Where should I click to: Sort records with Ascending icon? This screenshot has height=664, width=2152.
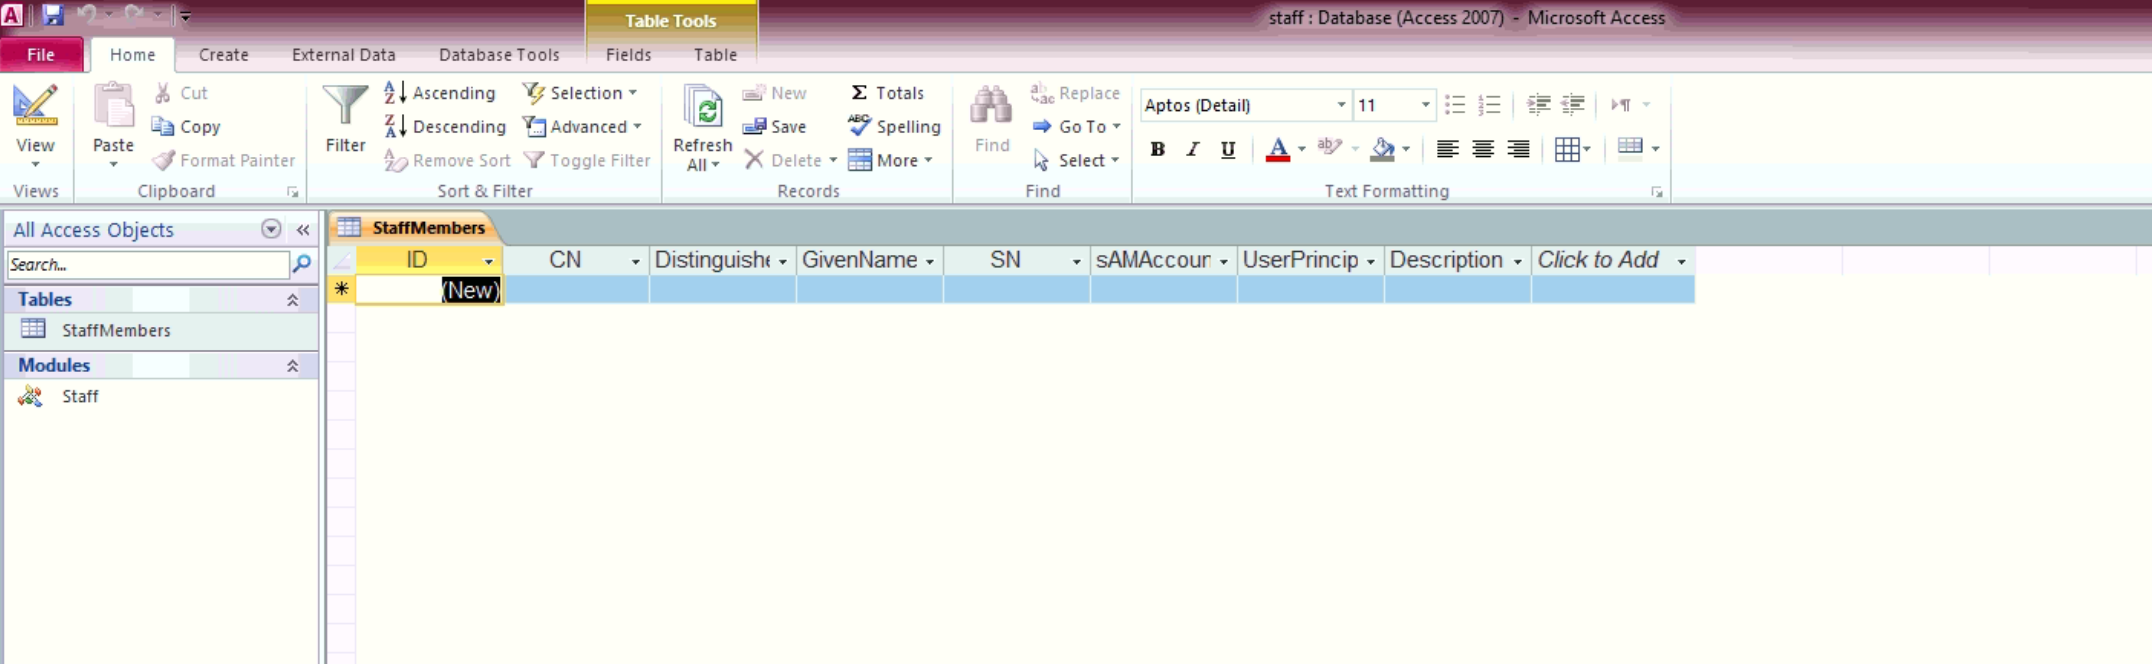(x=440, y=93)
